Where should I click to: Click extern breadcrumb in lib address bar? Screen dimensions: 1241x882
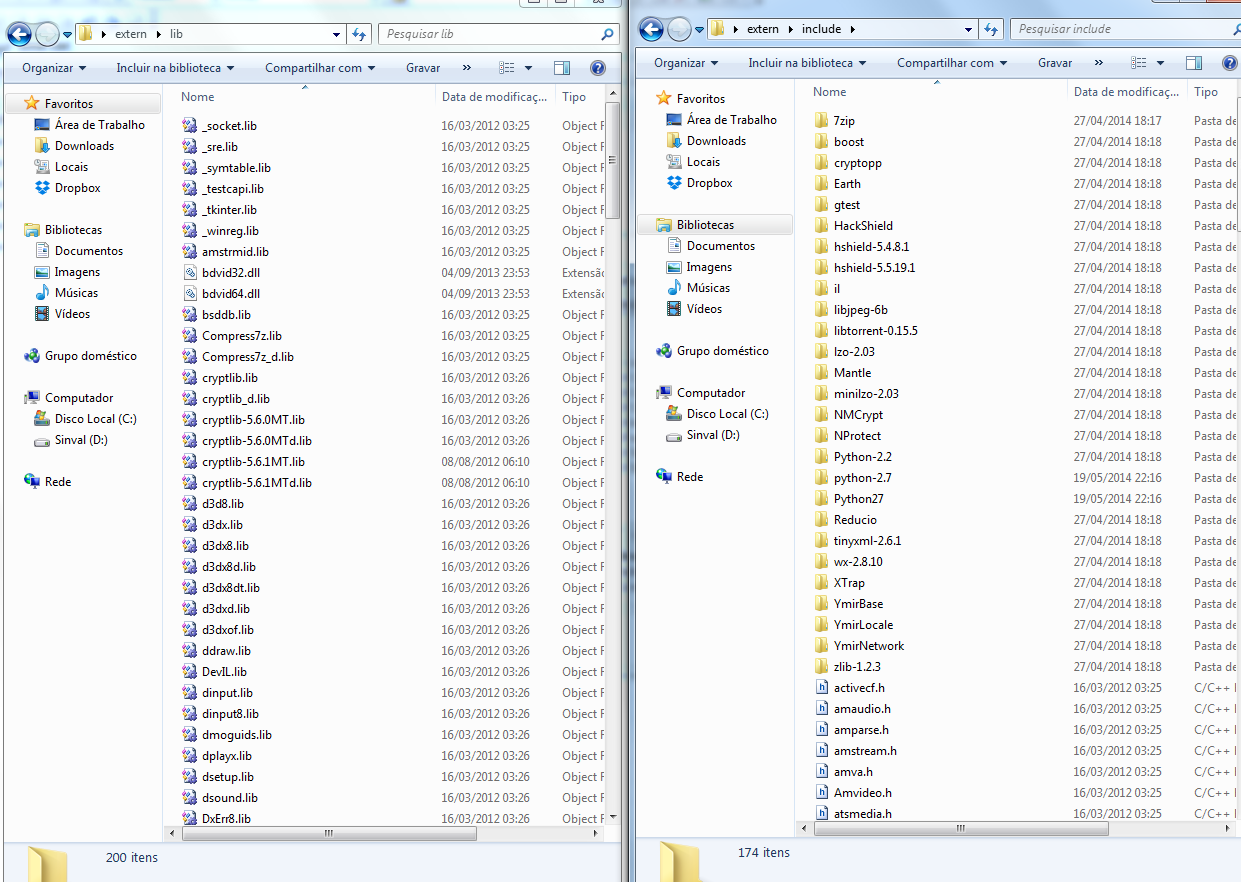[131, 34]
